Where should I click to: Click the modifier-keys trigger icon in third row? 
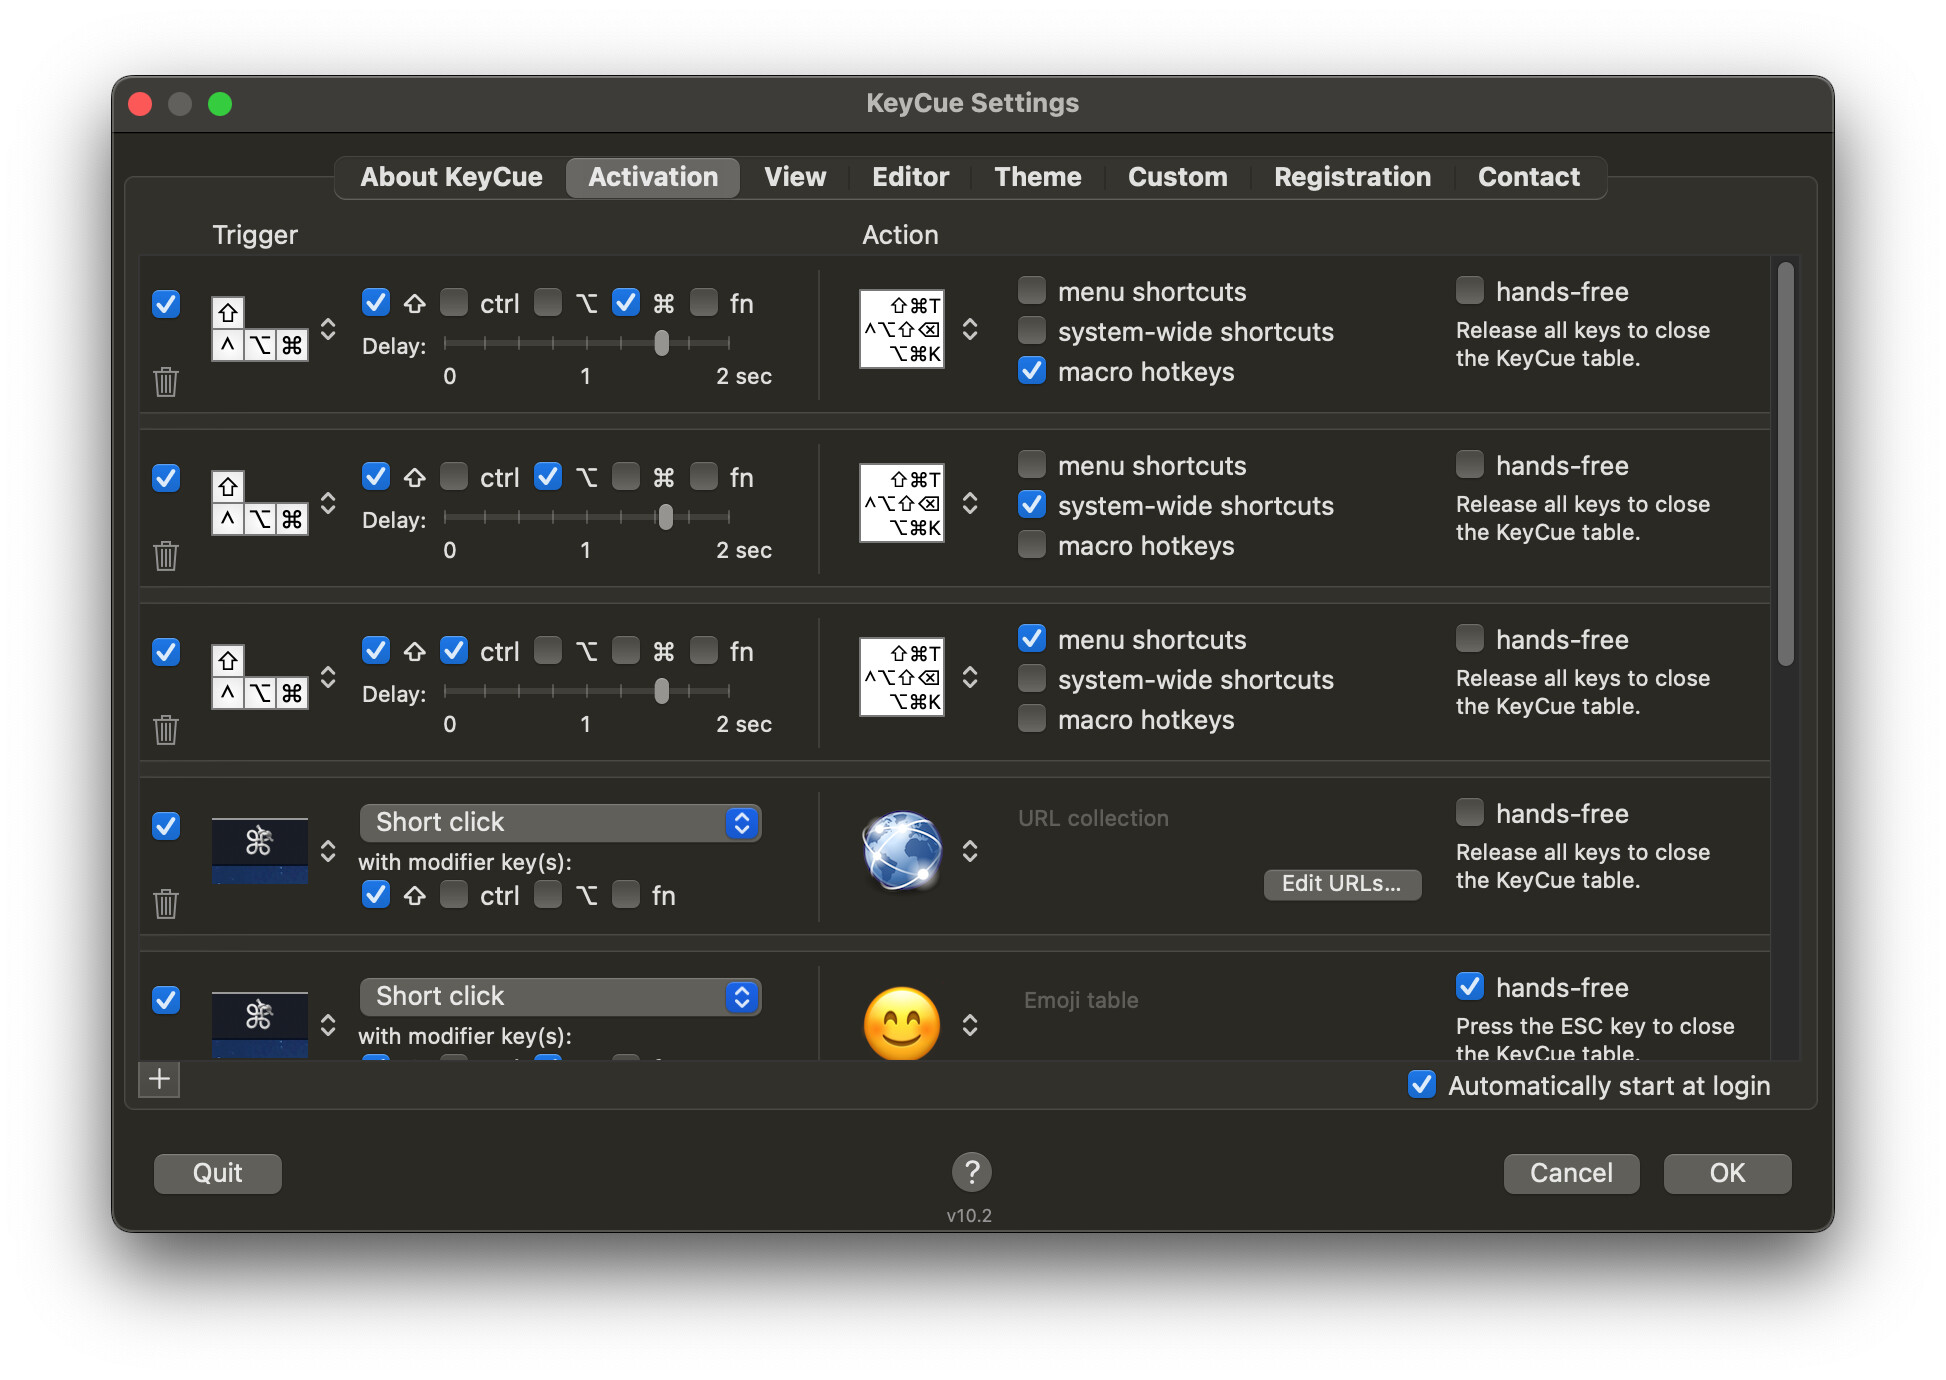point(260,677)
